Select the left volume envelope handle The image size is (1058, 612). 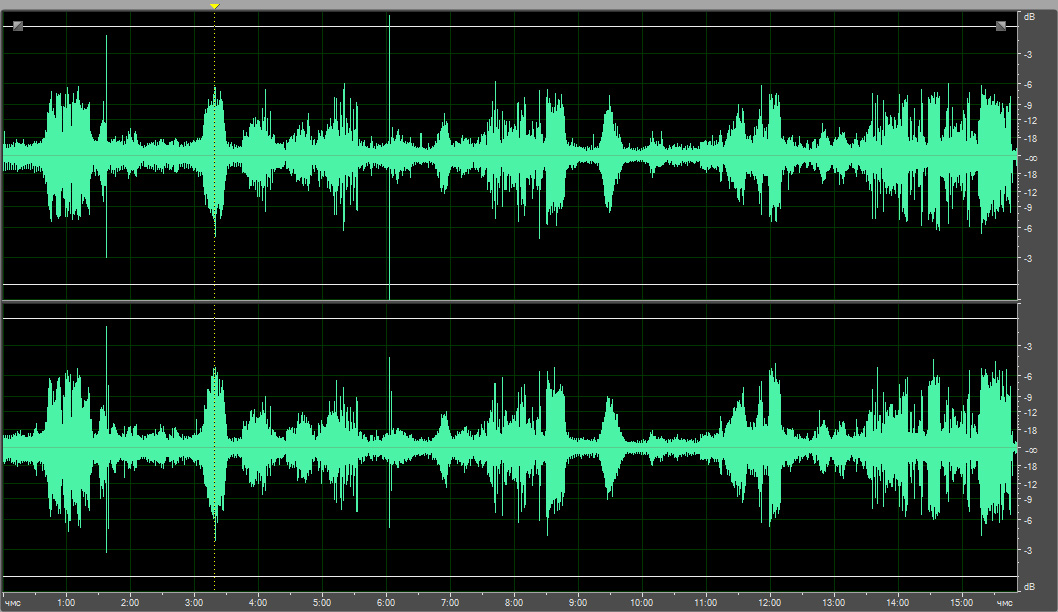click(x=18, y=26)
